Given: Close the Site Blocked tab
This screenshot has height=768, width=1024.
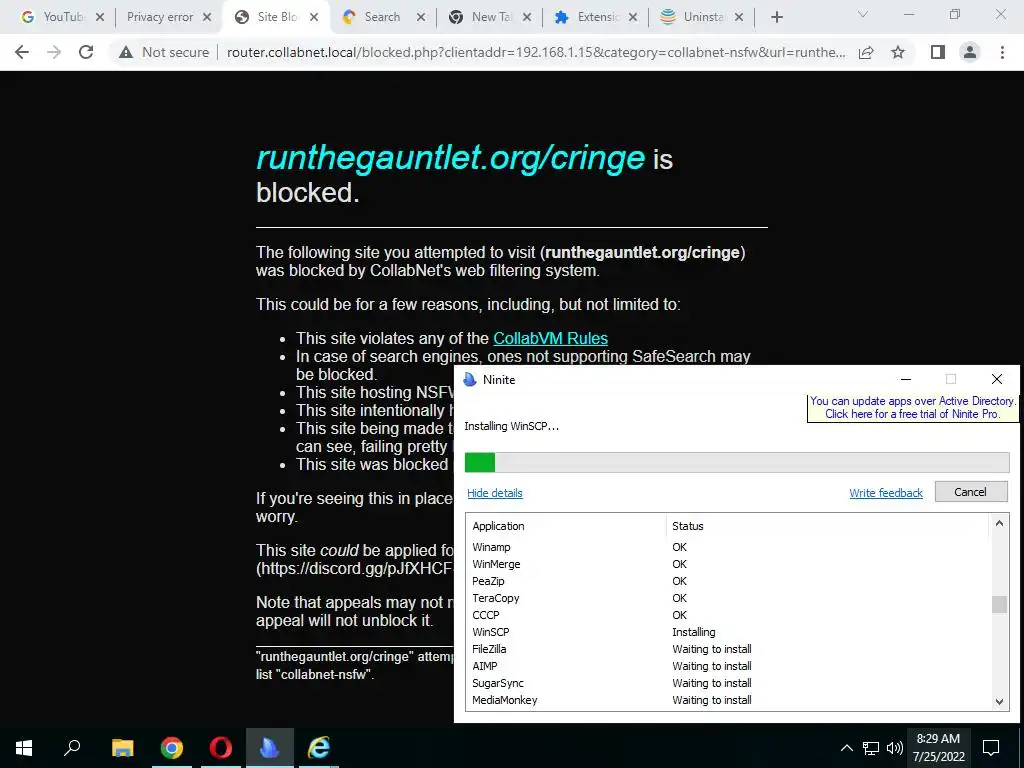Looking at the screenshot, I should click(314, 18).
